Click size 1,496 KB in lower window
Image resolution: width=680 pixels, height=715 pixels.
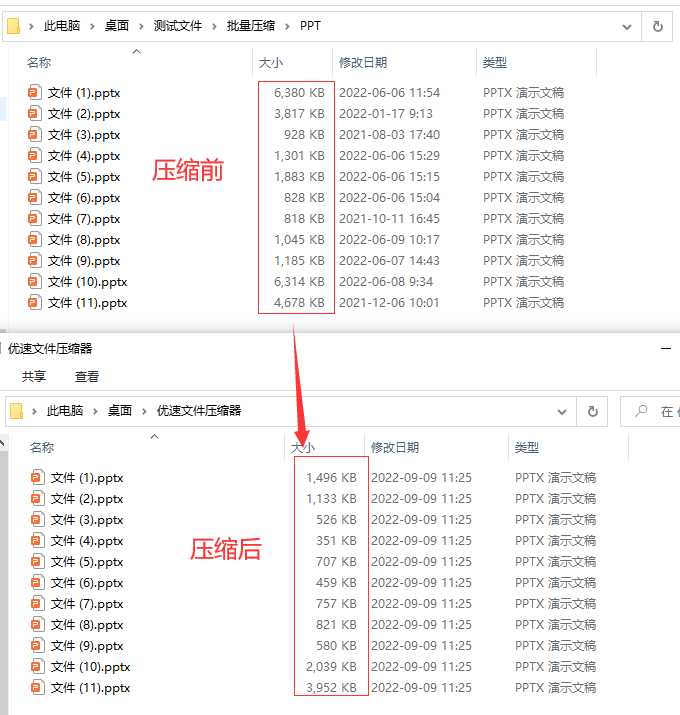[332, 477]
